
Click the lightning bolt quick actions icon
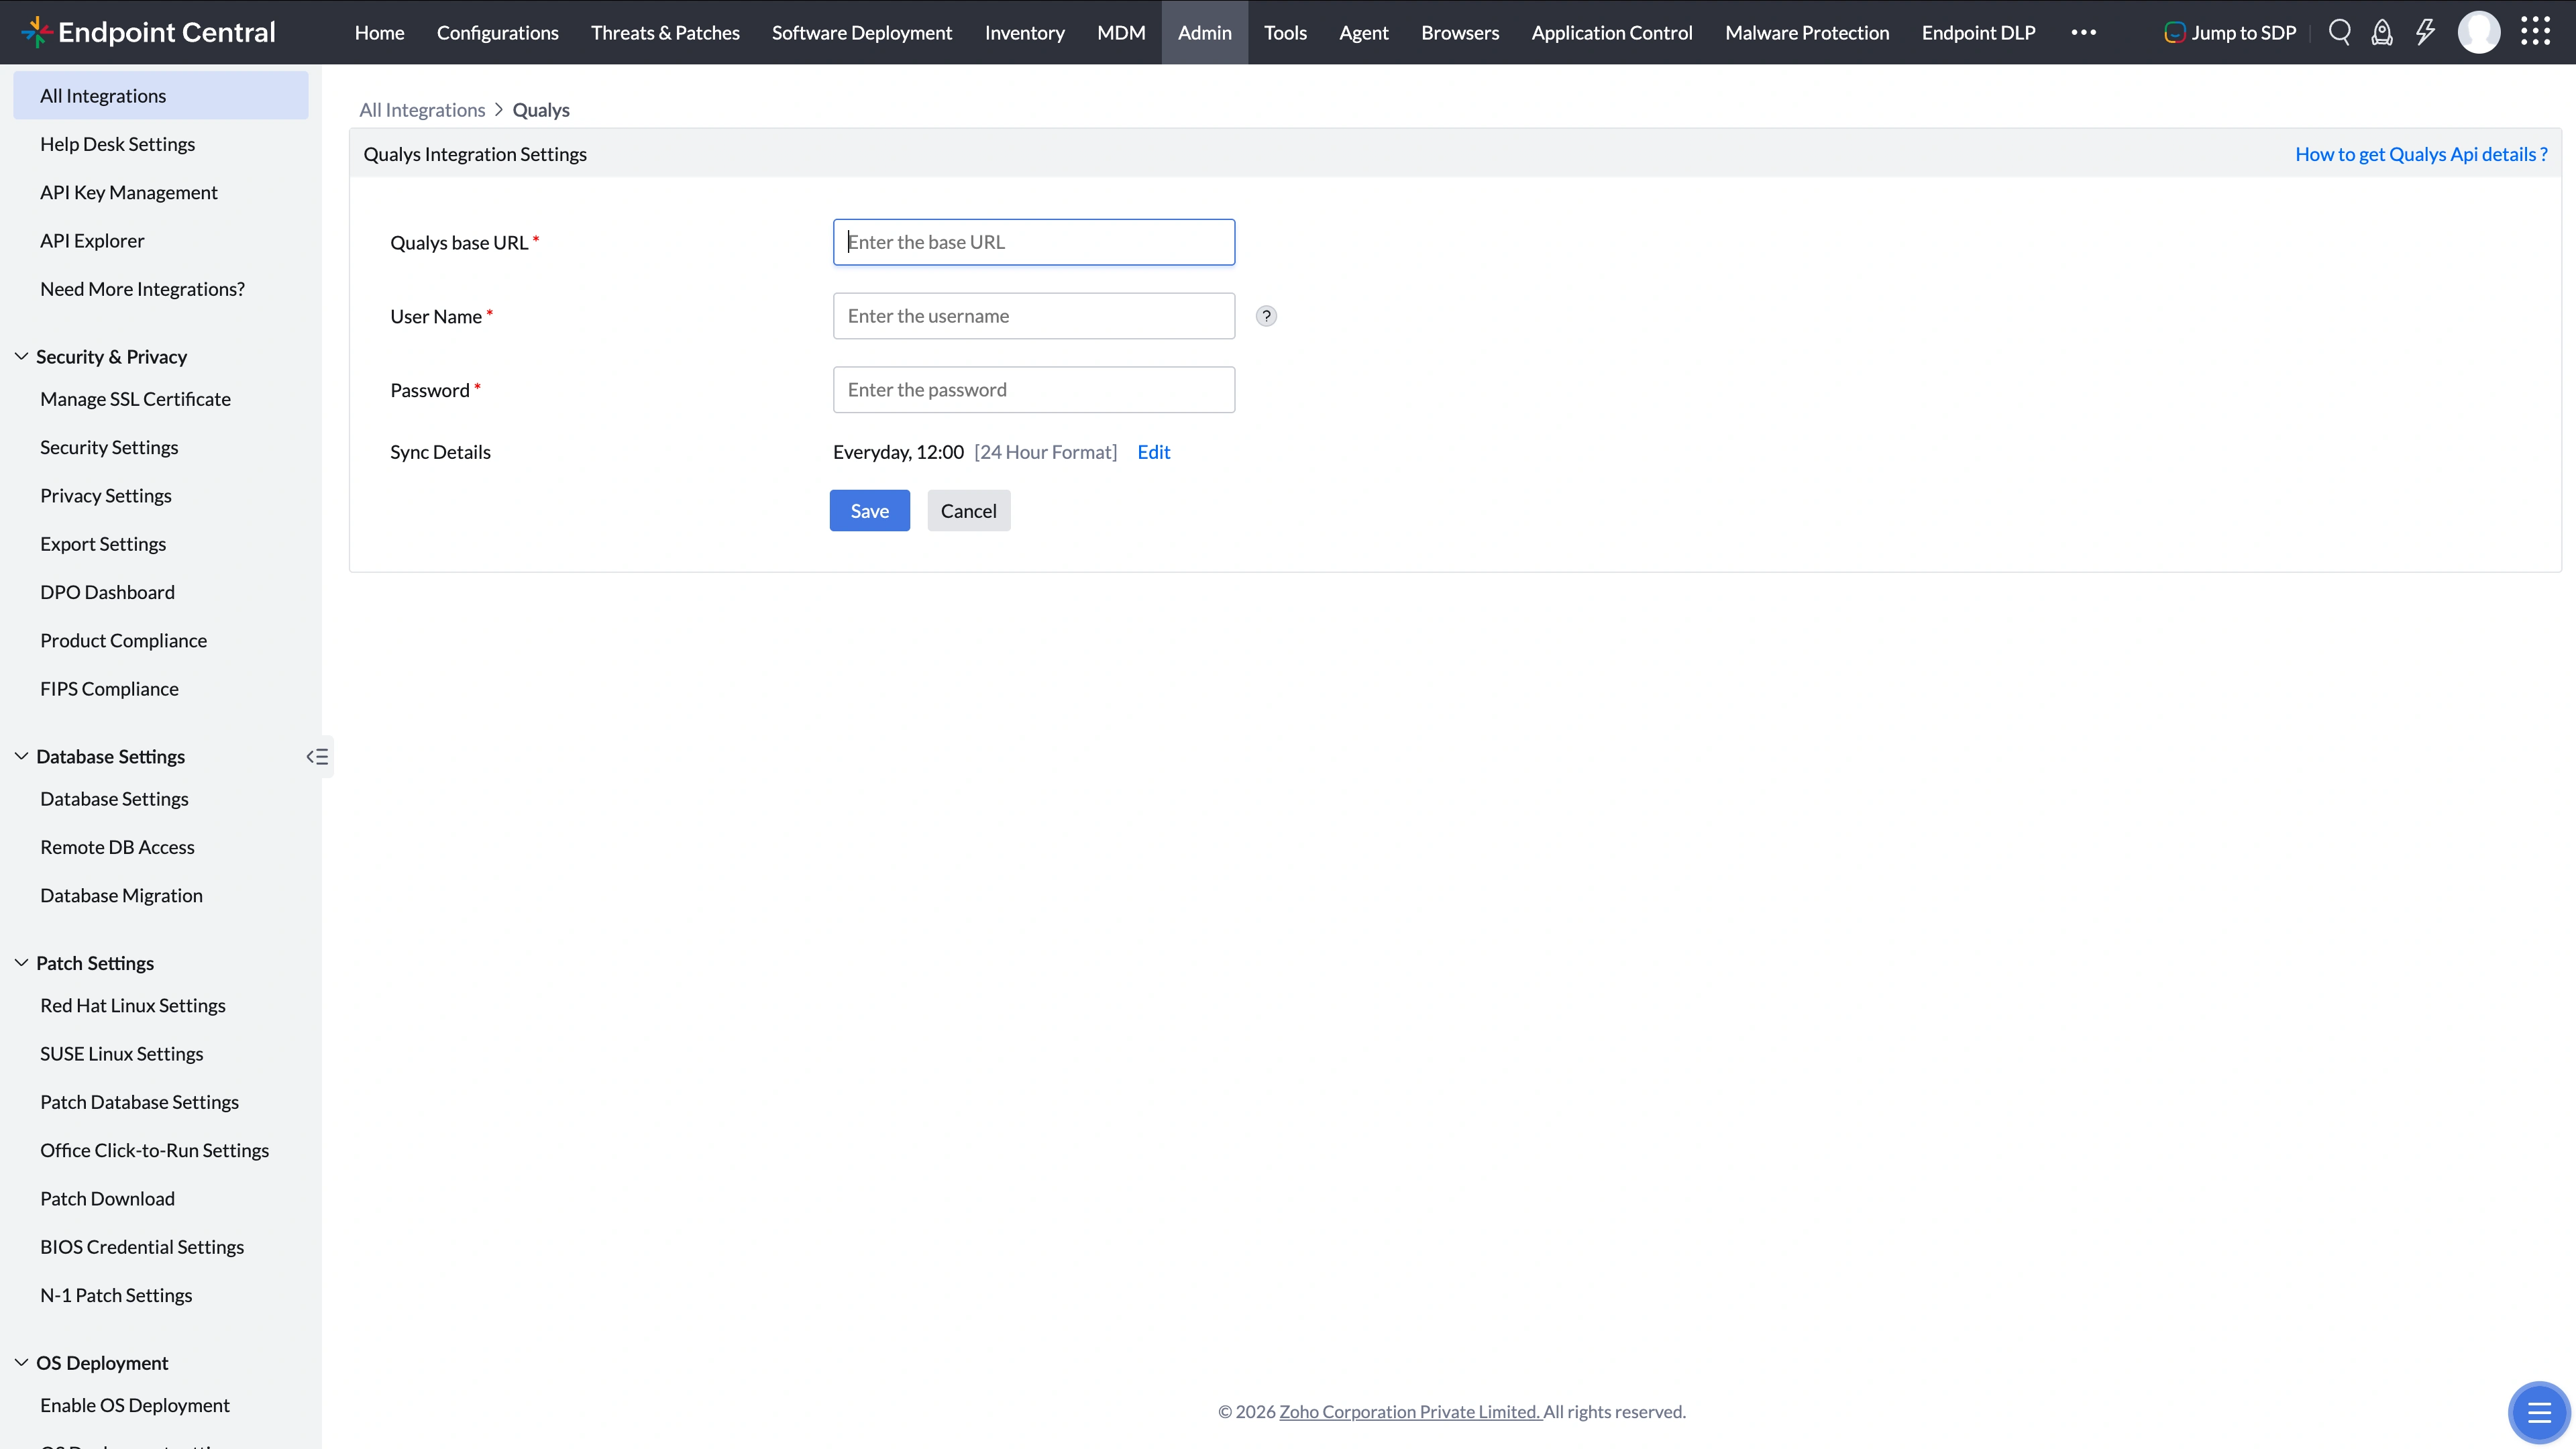[x=2425, y=32]
